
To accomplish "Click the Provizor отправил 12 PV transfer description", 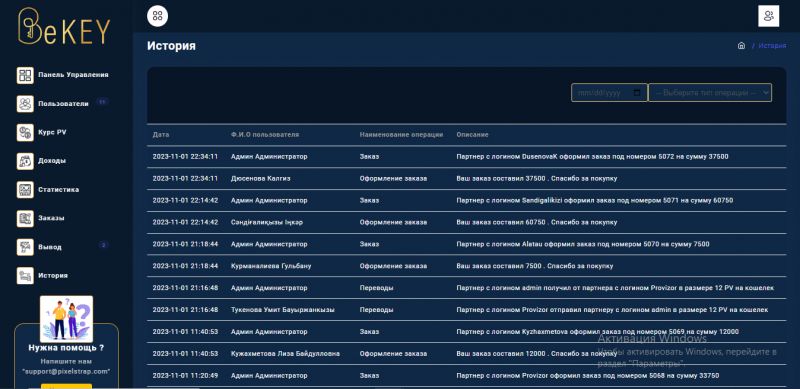I will click(612, 310).
